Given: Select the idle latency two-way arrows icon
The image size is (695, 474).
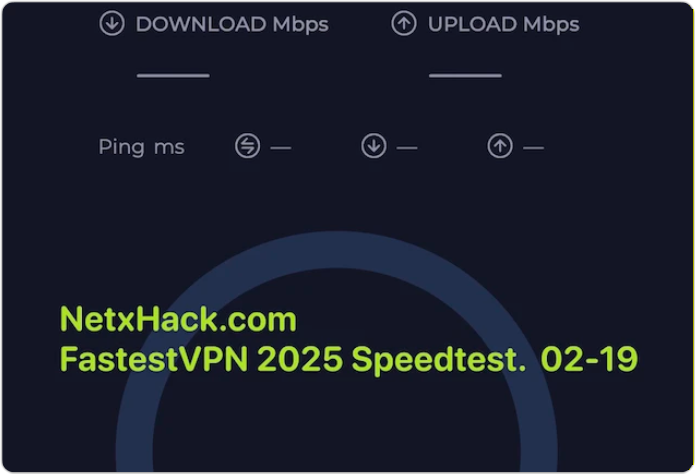Looking at the screenshot, I should [x=247, y=146].
